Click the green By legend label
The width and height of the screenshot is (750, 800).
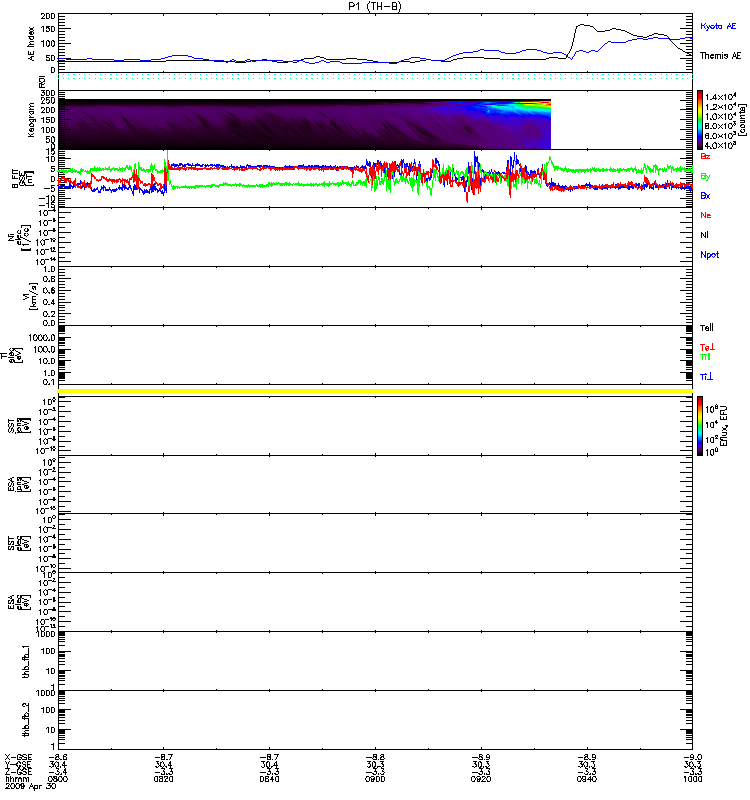(705, 176)
